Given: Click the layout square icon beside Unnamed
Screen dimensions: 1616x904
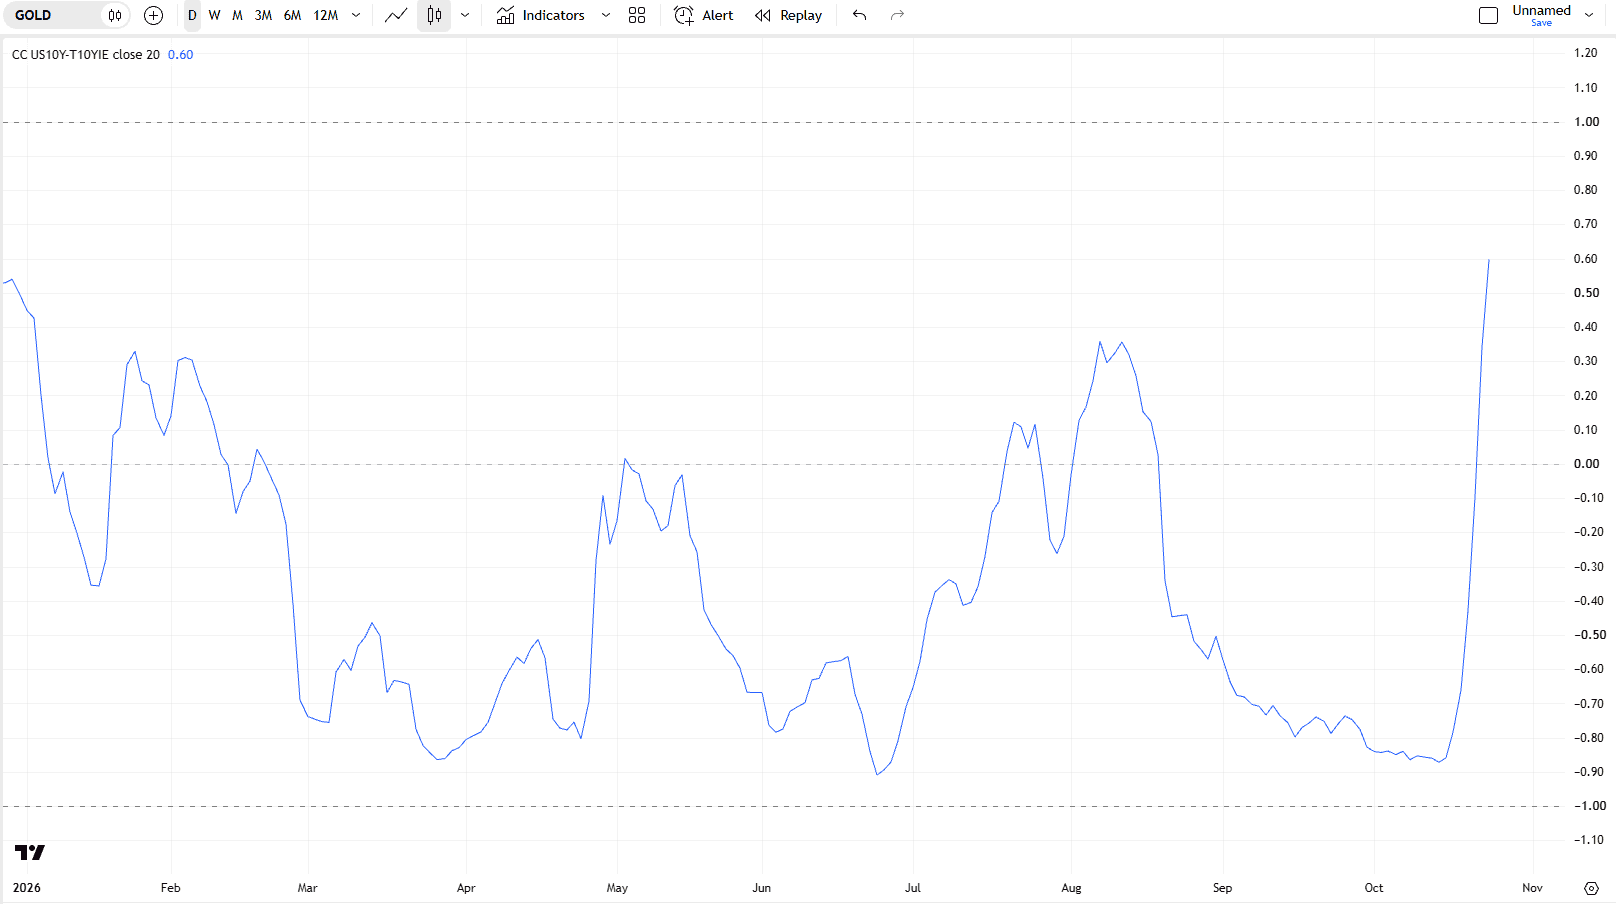Looking at the screenshot, I should [1488, 15].
